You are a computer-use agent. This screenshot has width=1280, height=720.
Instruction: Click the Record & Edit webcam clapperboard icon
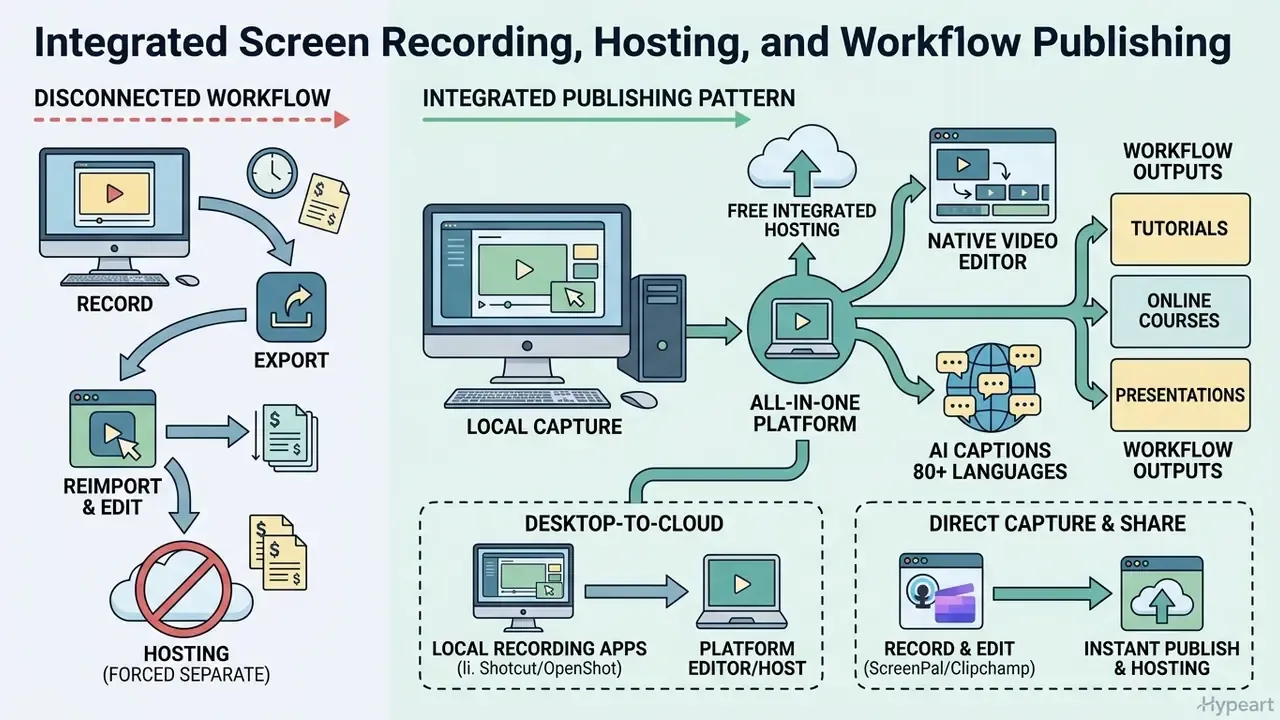tap(943, 591)
